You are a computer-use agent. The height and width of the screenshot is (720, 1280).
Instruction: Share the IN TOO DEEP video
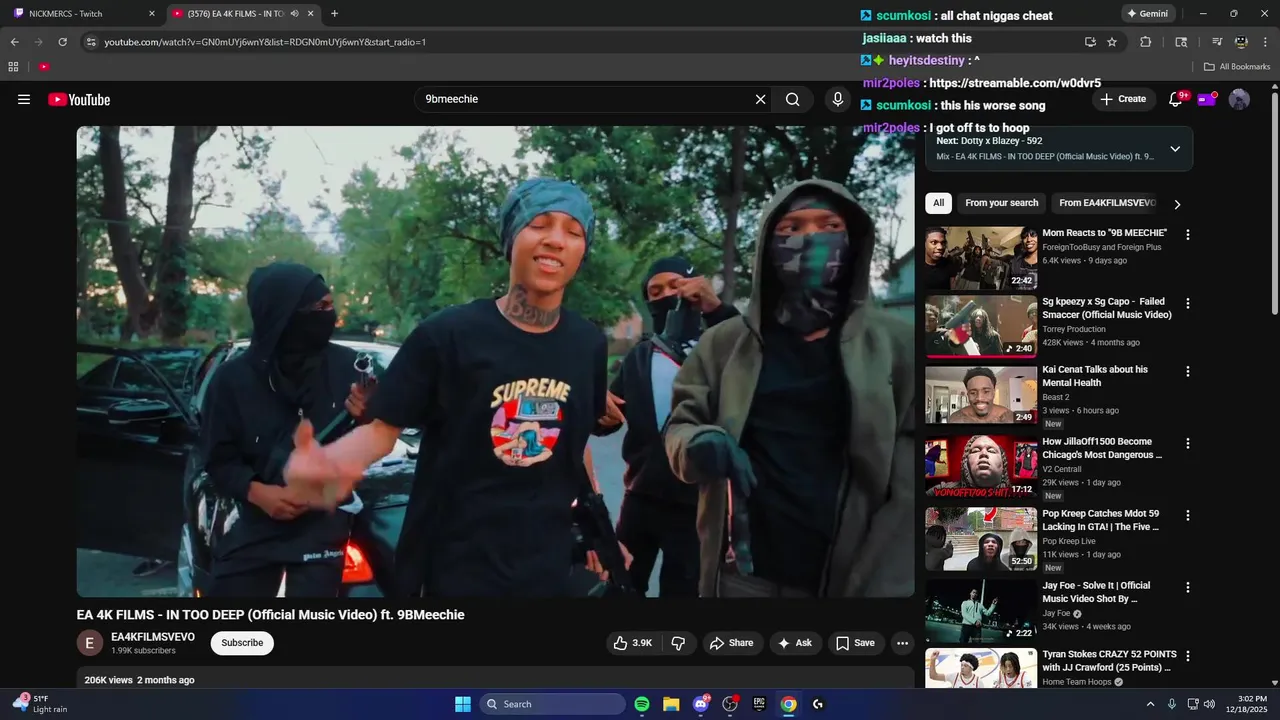(x=731, y=643)
